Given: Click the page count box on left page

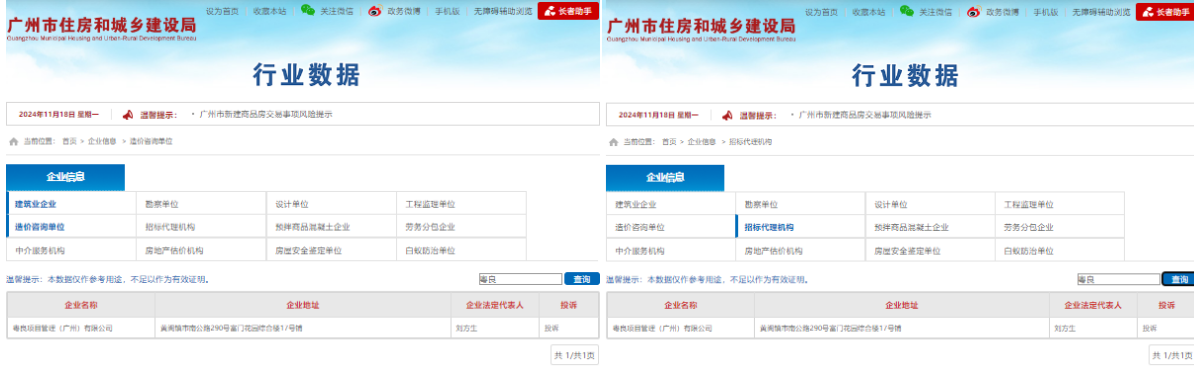Looking at the screenshot, I should tap(574, 355).
